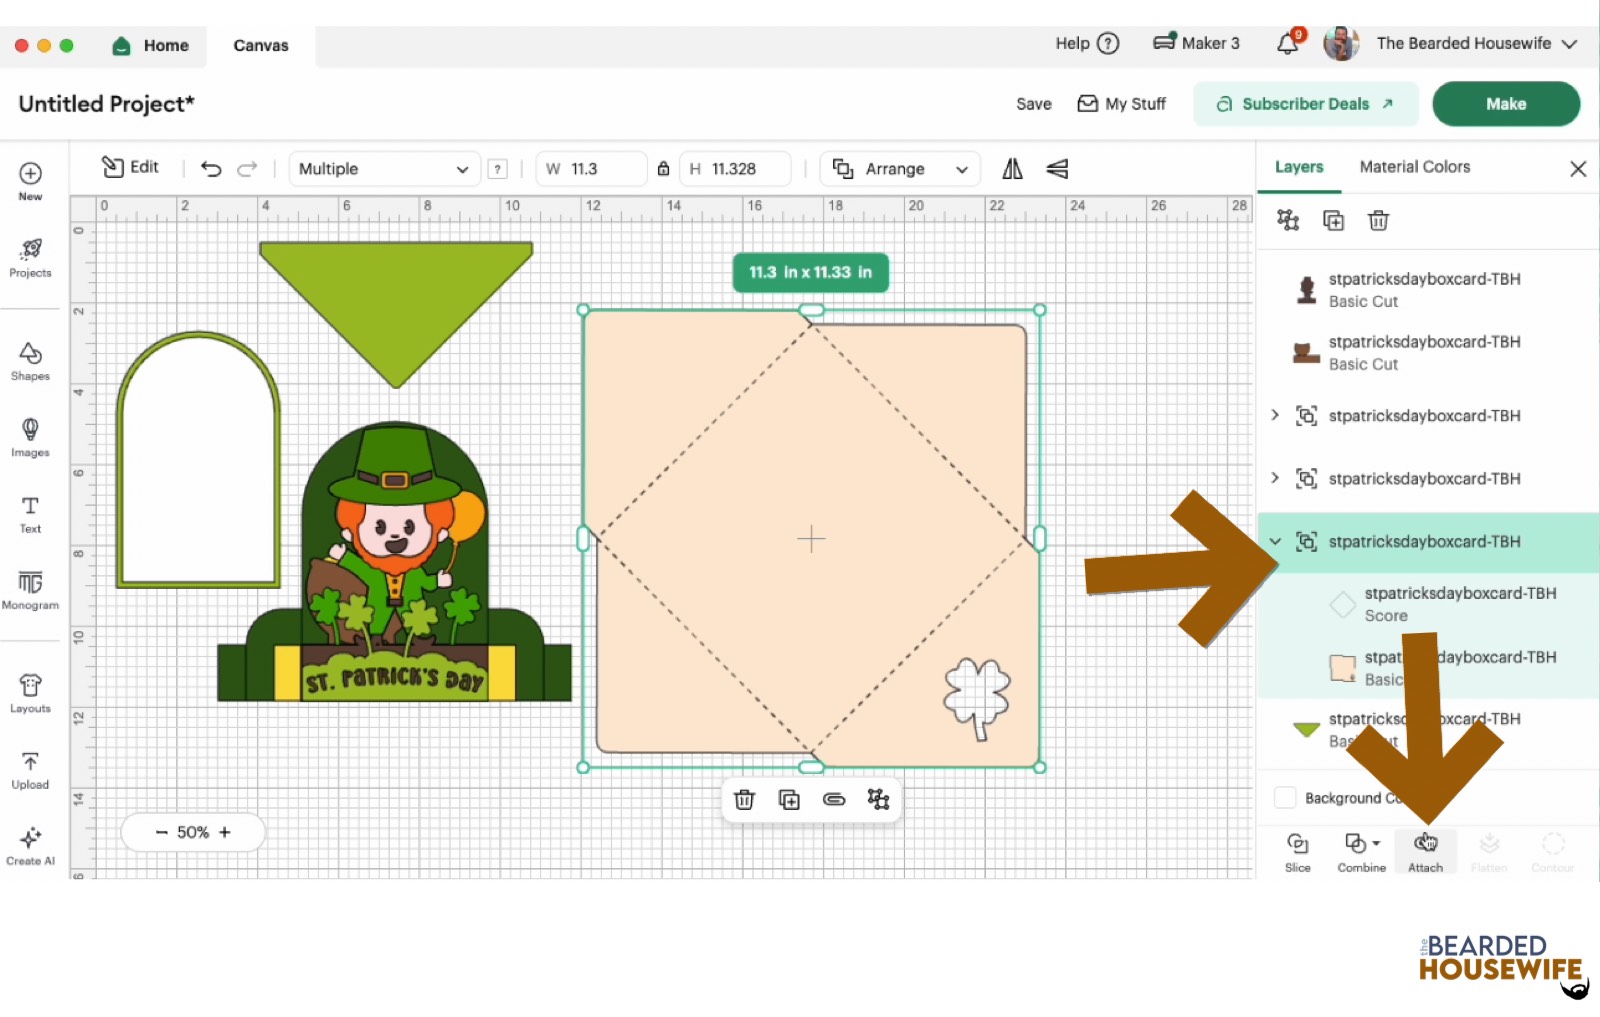Flip the selection with the mirror icon
1600x1017 pixels.
point(1012,169)
